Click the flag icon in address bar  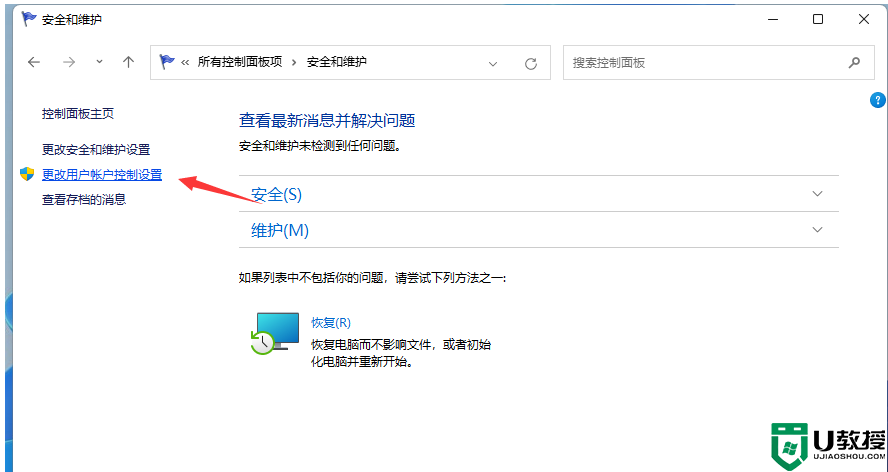coord(168,62)
